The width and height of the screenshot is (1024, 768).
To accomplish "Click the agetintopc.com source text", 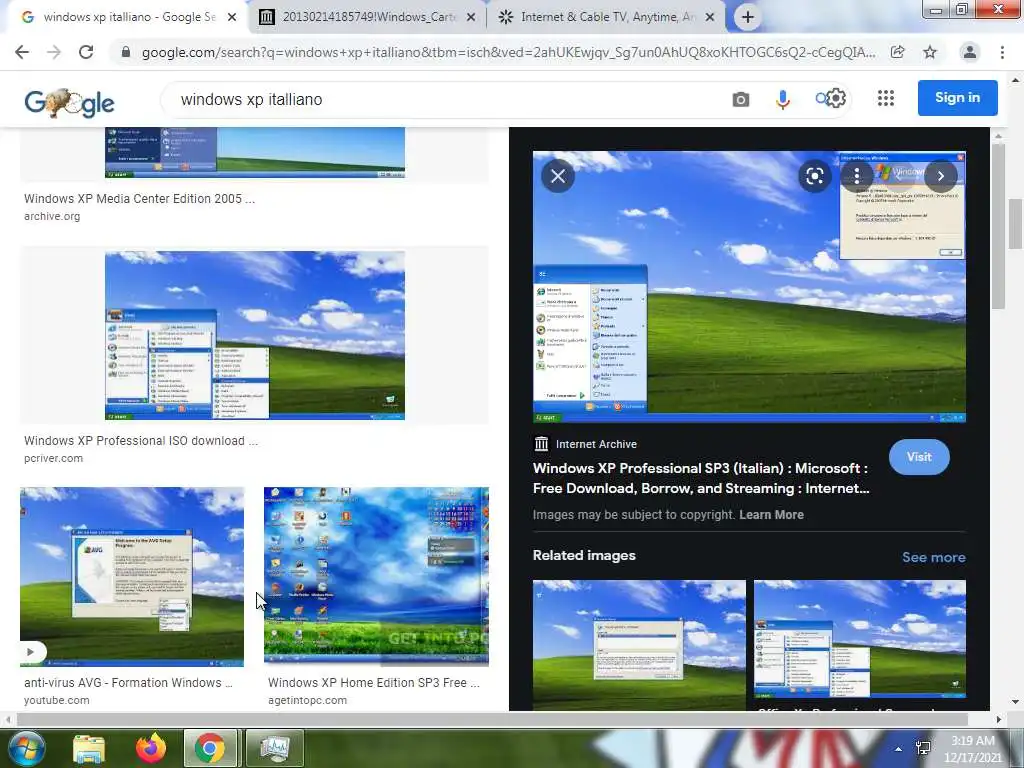I will coord(308,700).
